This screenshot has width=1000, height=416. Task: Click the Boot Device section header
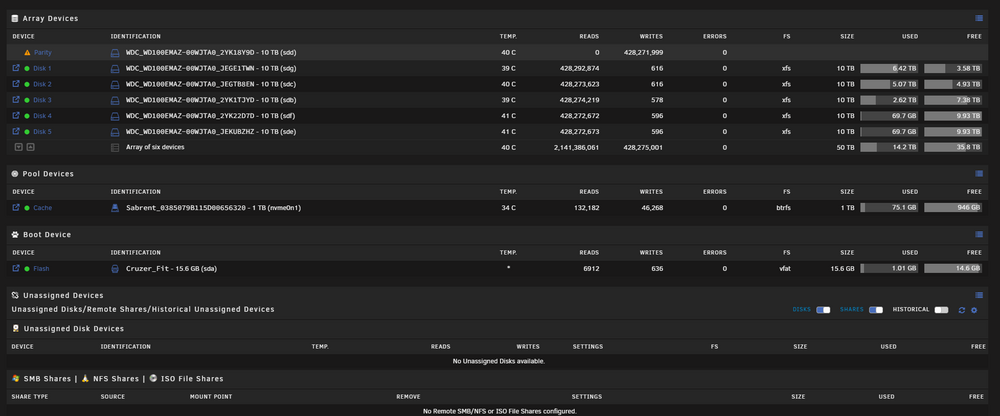[x=47, y=235]
